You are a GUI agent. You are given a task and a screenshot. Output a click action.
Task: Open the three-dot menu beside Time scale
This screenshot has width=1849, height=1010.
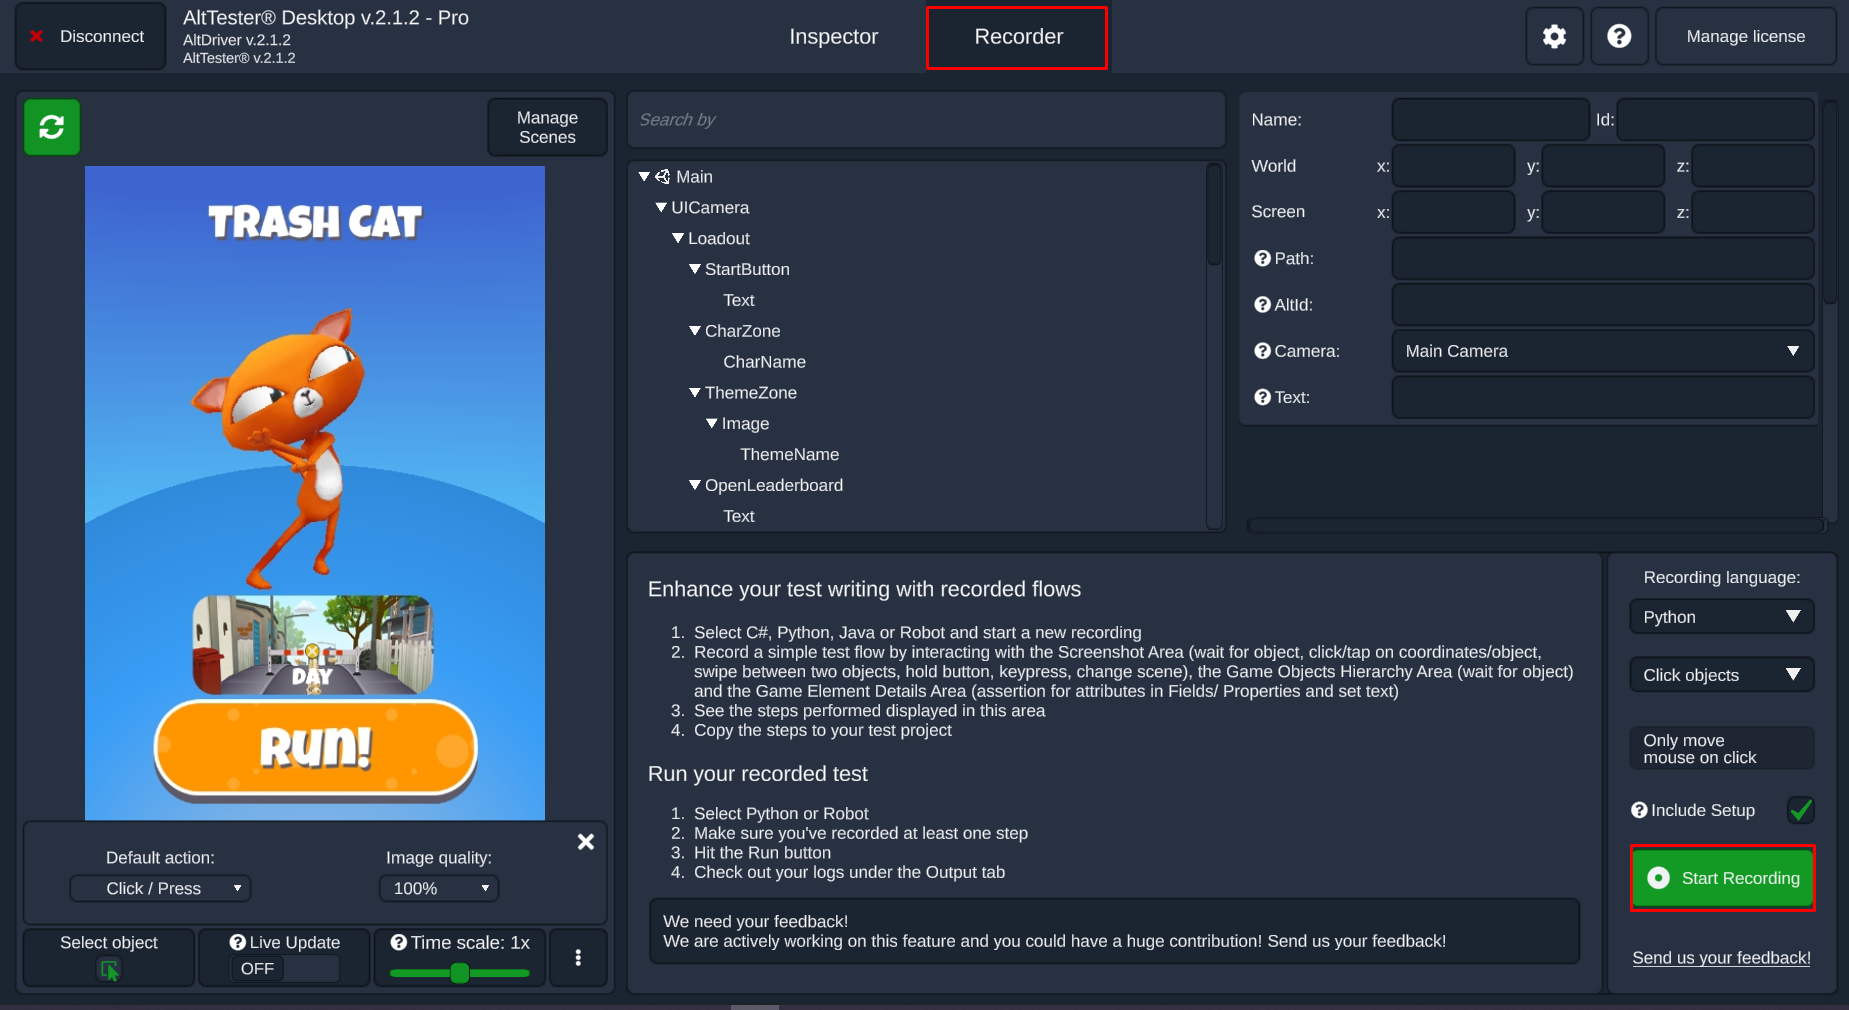coord(578,957)
